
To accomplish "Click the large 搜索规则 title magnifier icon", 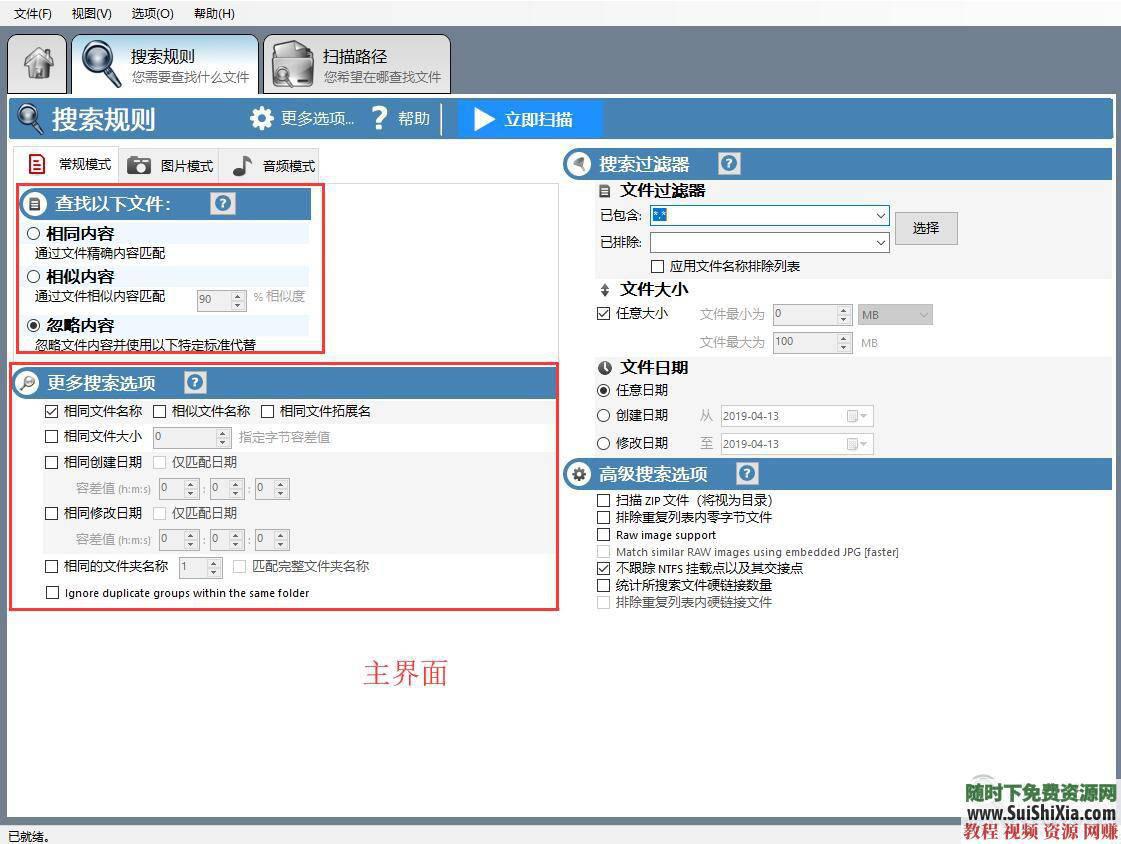I will (30, 119).
